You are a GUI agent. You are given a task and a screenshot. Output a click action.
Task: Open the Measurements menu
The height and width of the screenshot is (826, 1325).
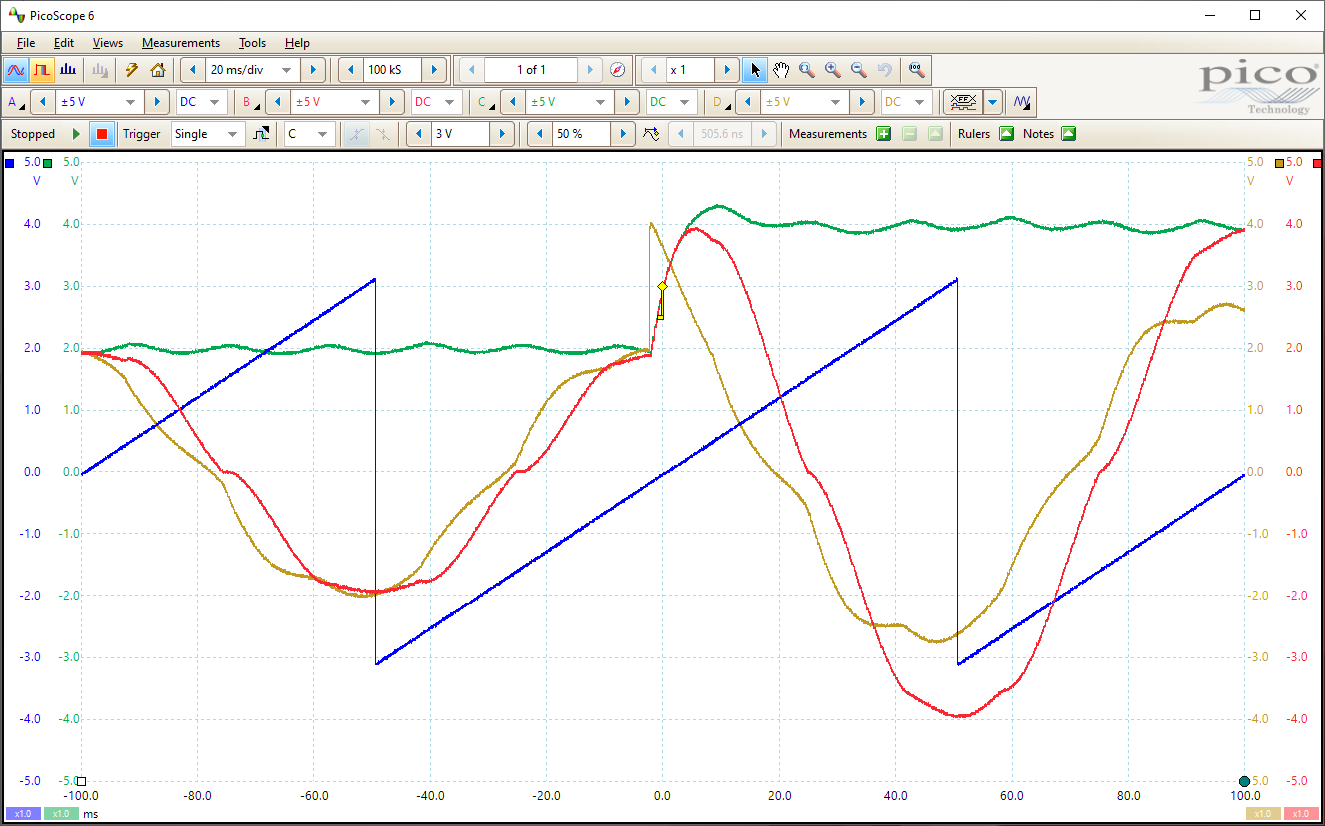click(181, 42)
